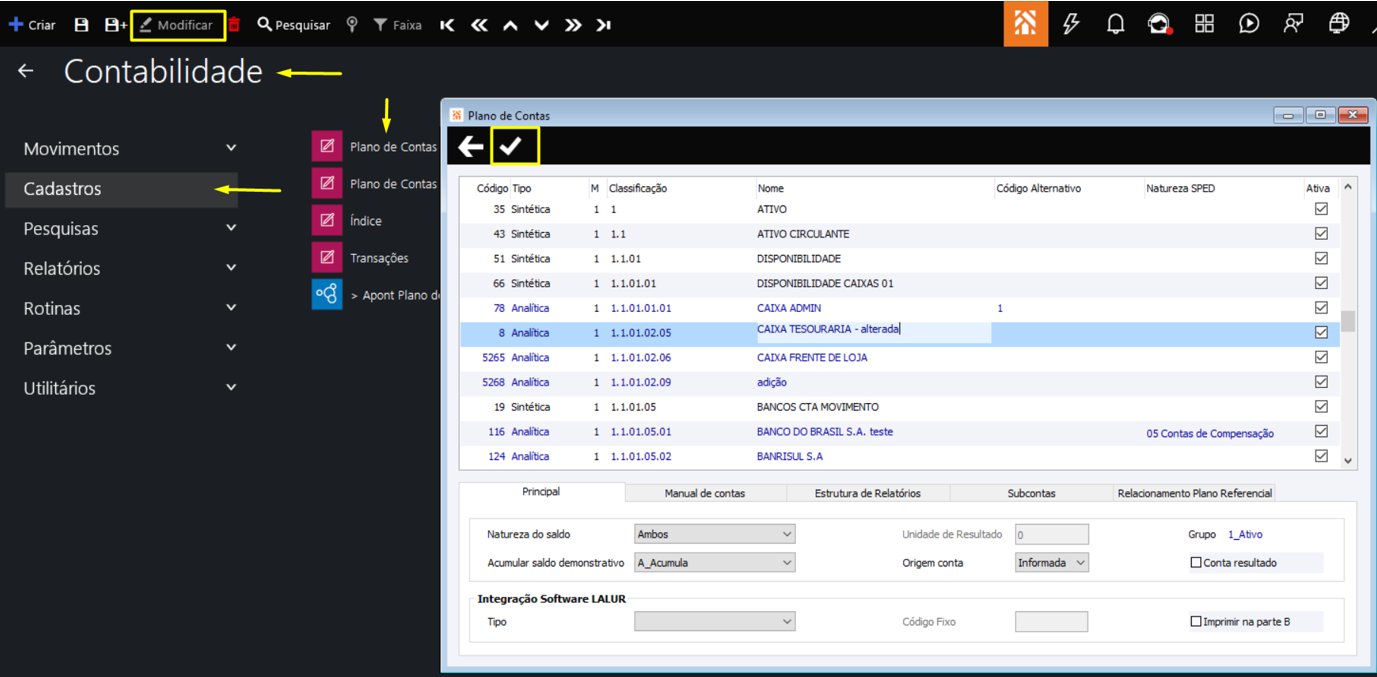The image size is (1377, 677).
Task: Toggle Ativa checkbox for BANCOS CTA MOVIMENTO row
Action: click(x=1321, y=407)
